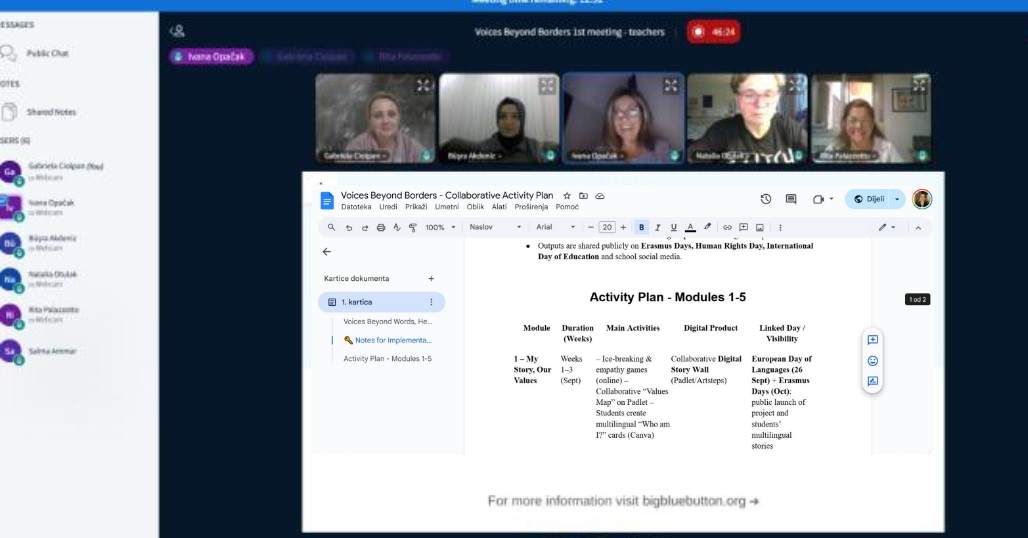Insert an image from toolbar
The image size is (1028, 538).
click(x=760, y=227)
